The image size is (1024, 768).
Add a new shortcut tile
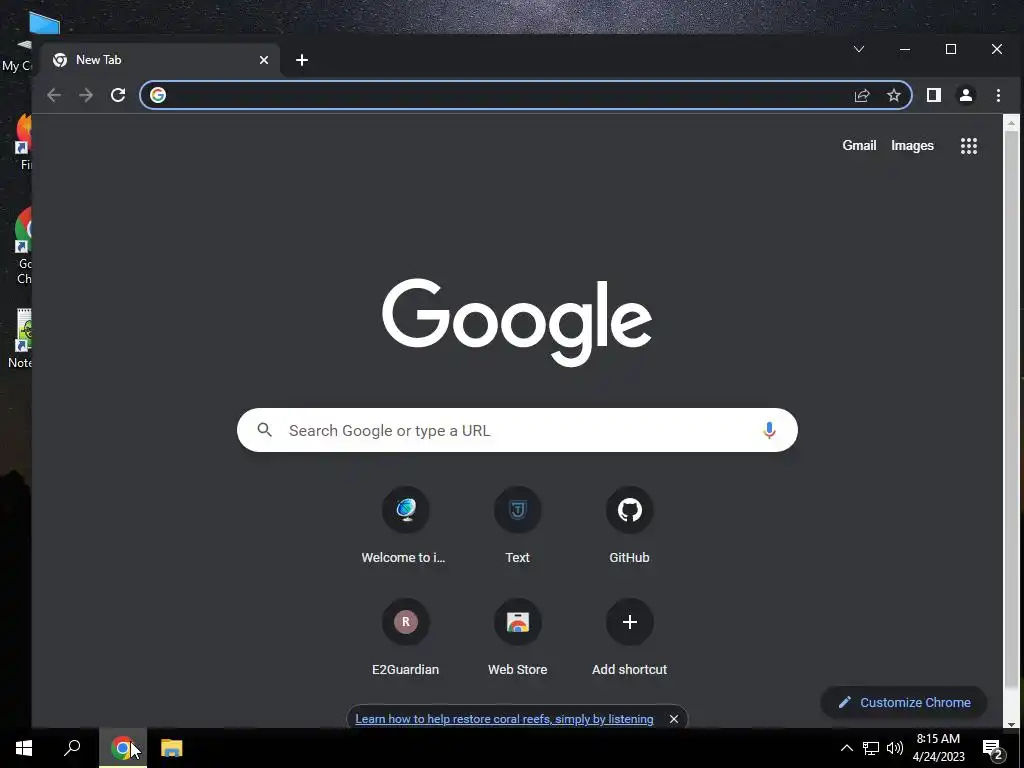point(630,637)
